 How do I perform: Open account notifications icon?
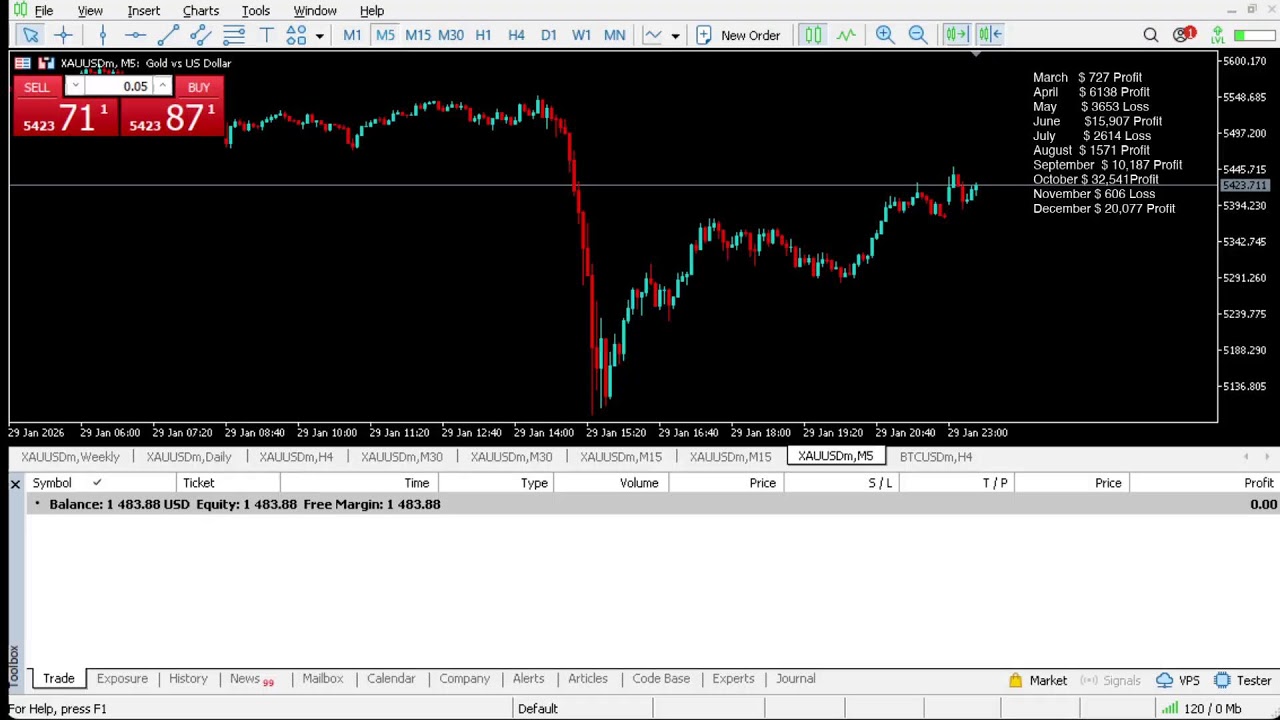[x=1184, y=35]
